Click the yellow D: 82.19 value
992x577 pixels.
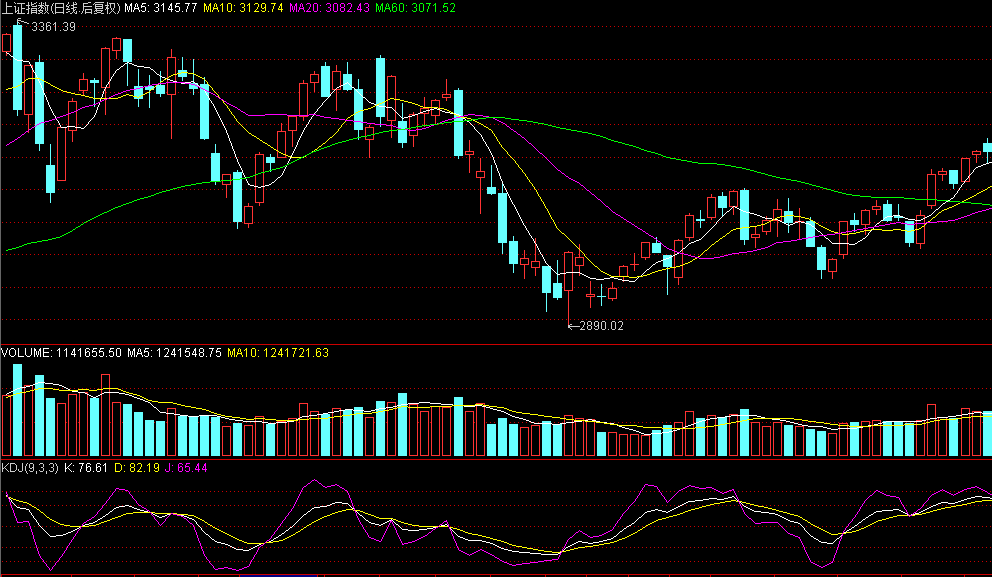point(137,468)
